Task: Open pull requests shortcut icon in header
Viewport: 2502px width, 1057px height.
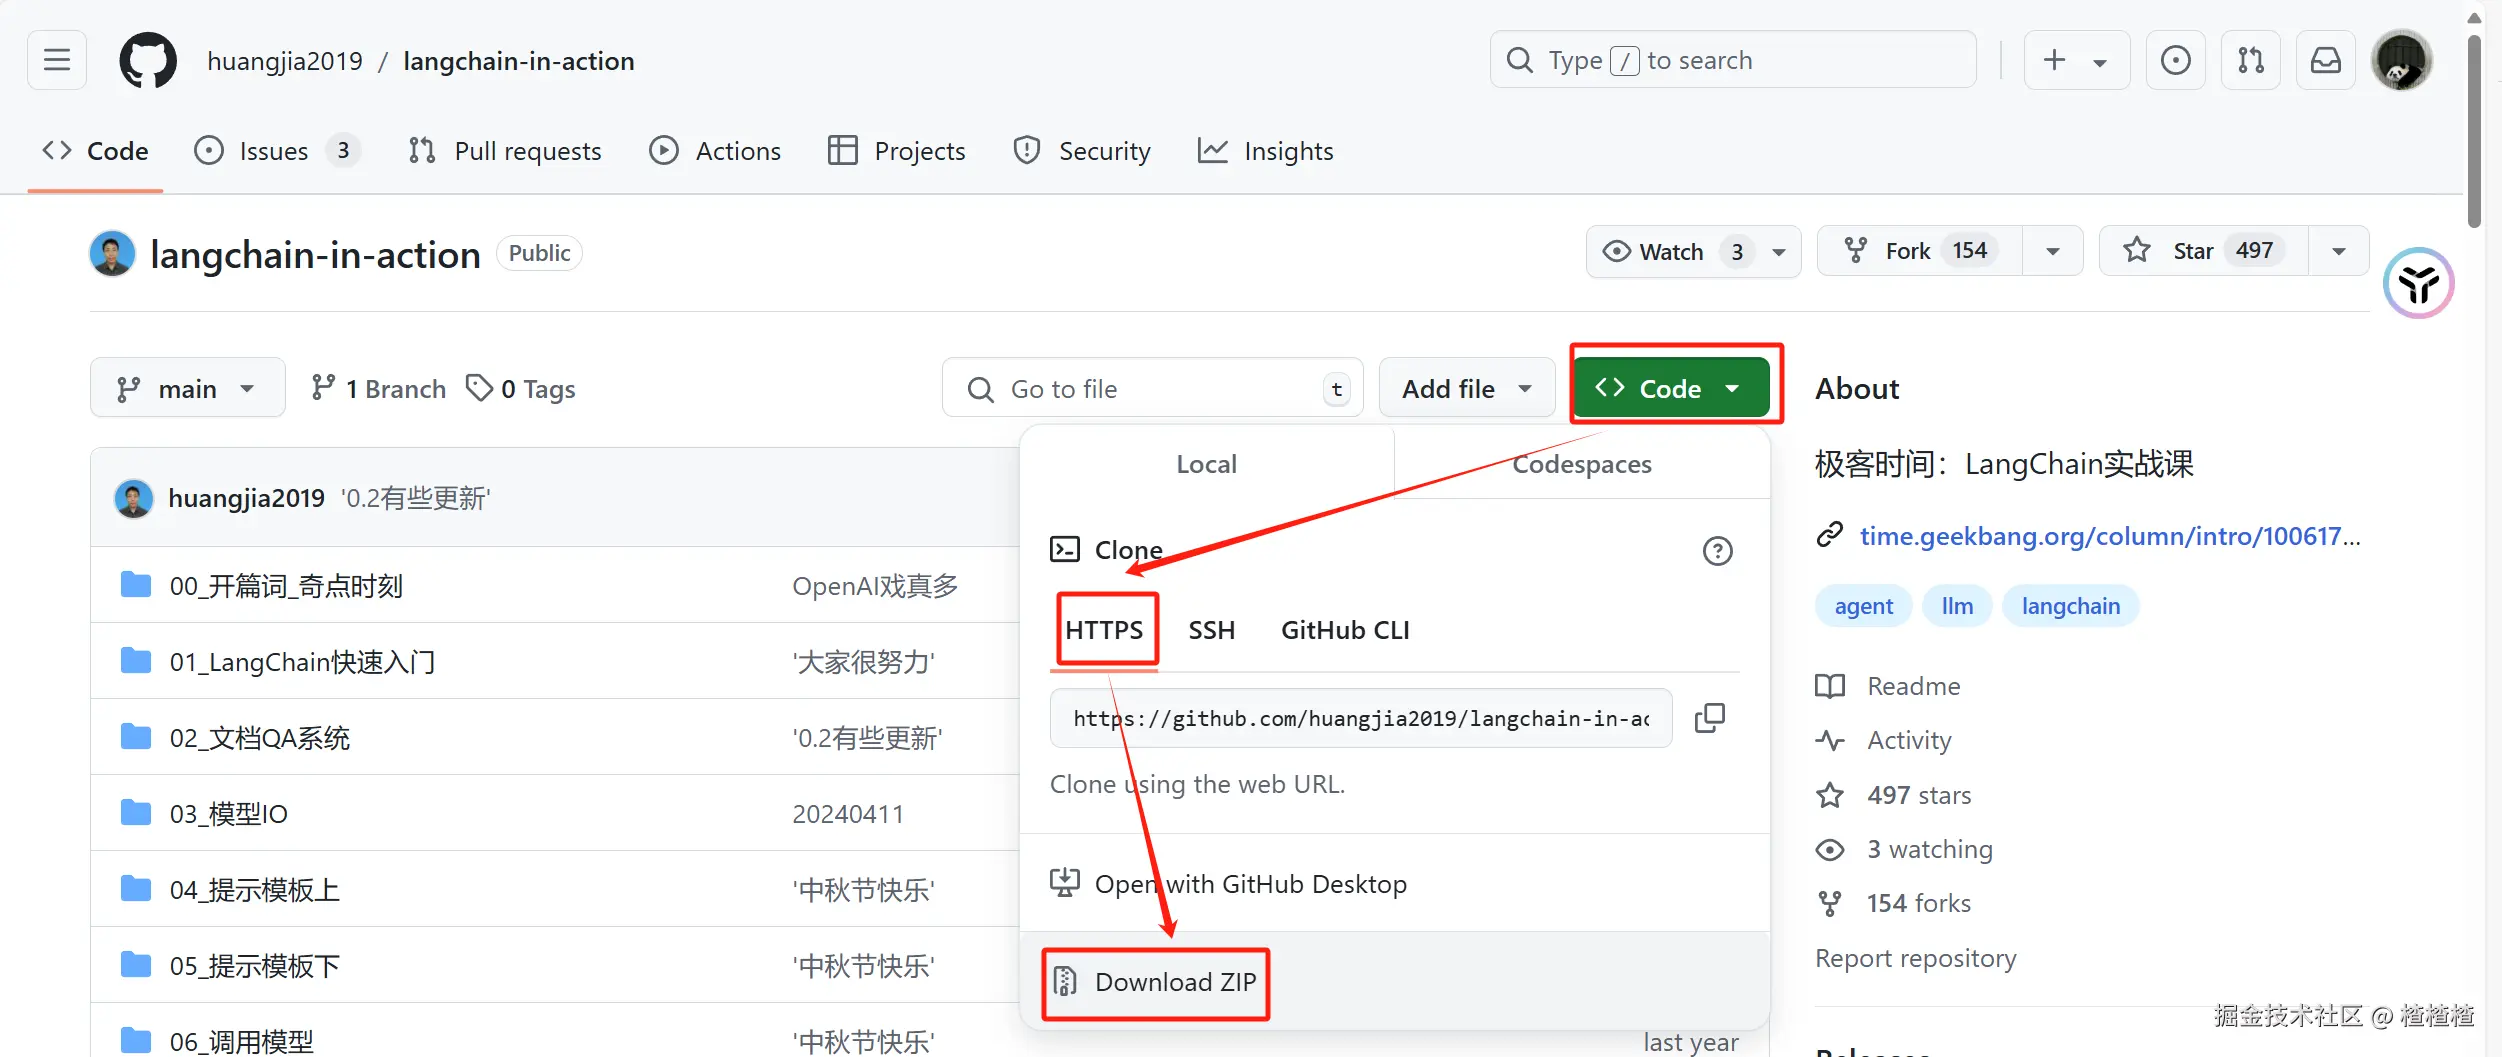Action: [x=2251, y=60]
